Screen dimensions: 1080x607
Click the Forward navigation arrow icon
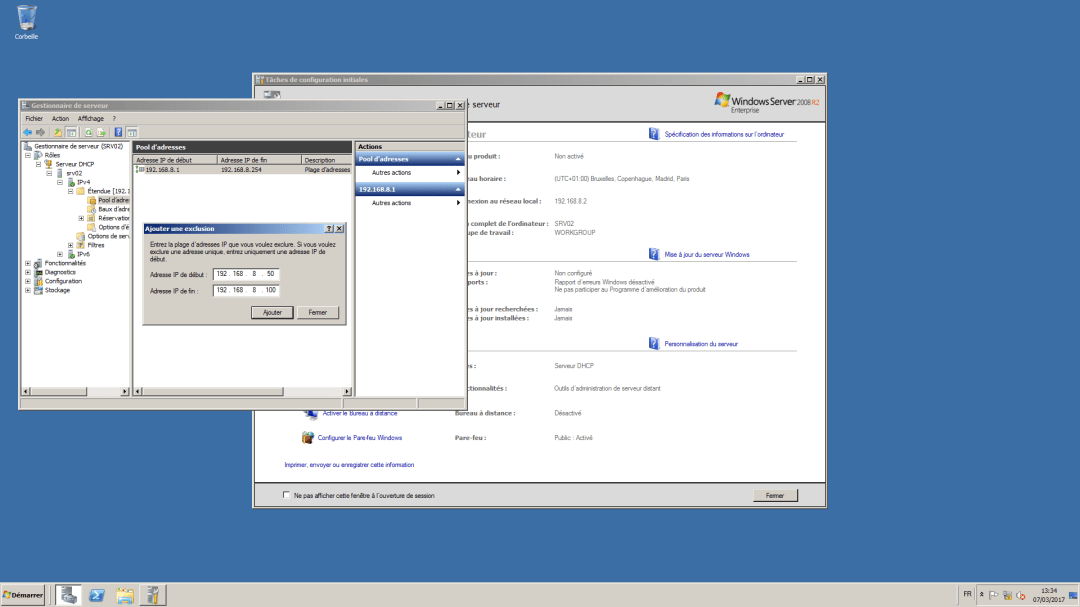40,131
